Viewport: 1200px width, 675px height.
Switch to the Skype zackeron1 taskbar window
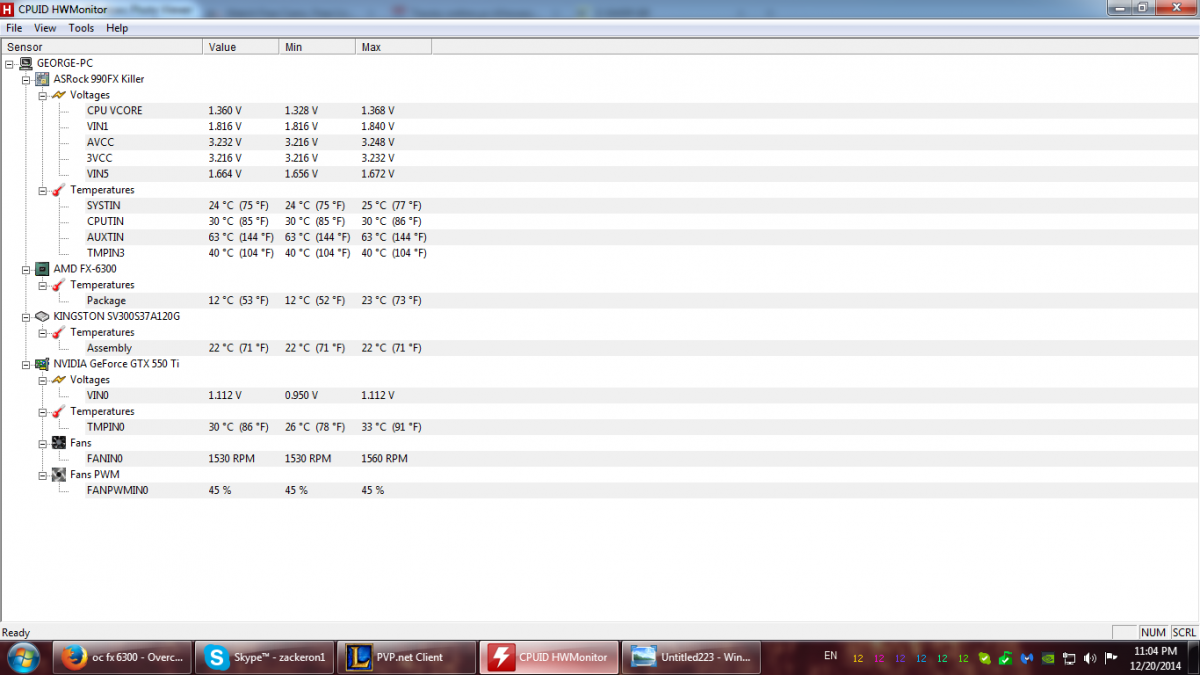click(262, 657)
